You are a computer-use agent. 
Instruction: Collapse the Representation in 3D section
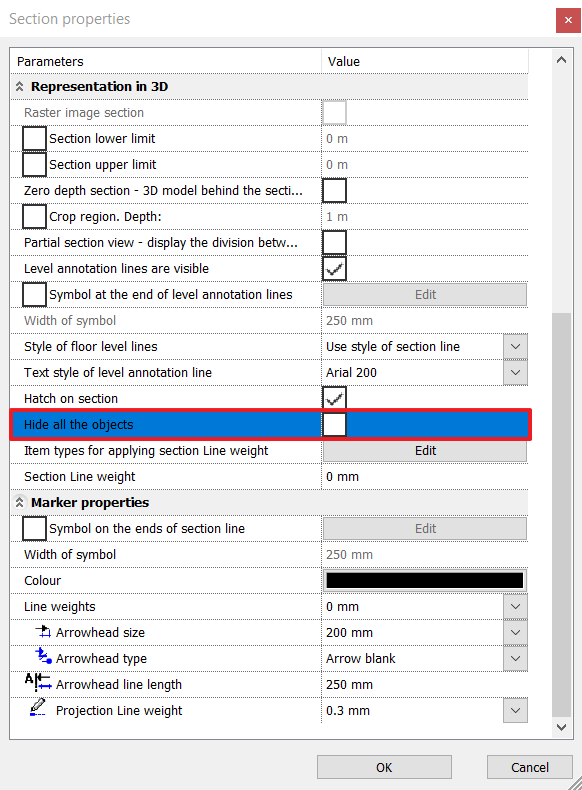coord(19,87)
